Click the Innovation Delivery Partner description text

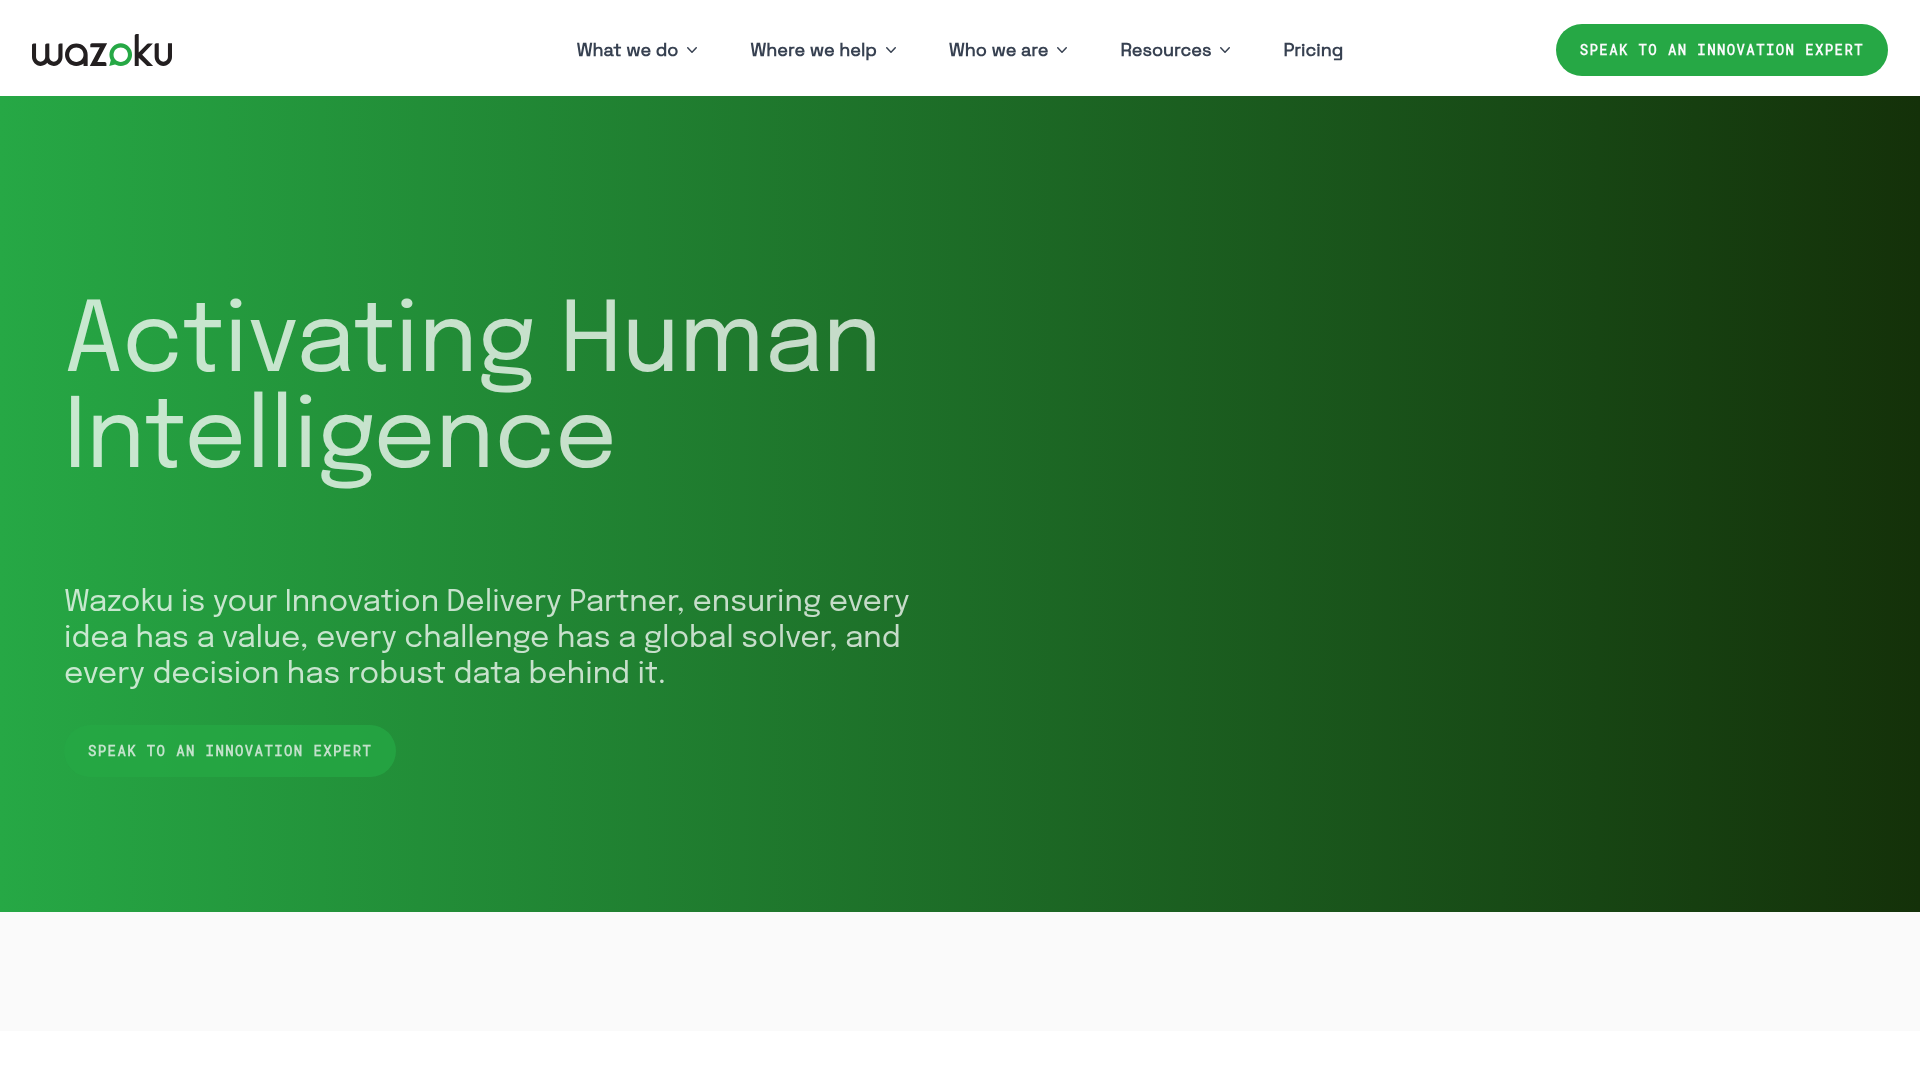[485, 636]
